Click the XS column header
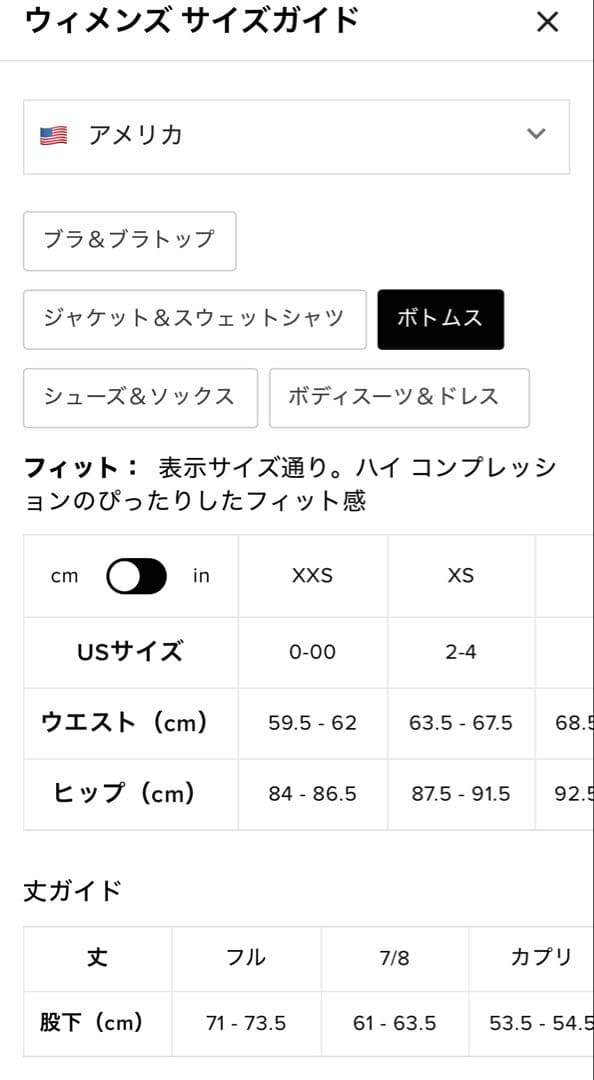The height and width of the screenshot is (1080, 594). pos(461,576)
